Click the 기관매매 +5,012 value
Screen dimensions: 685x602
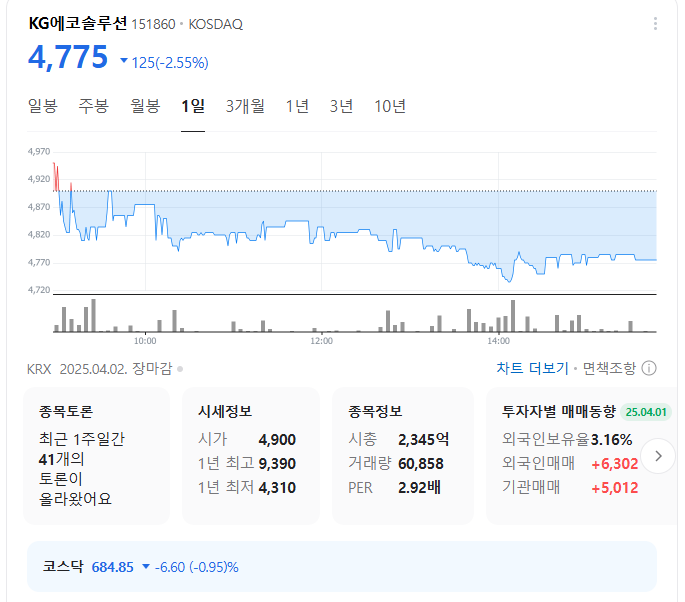(x=615, y=487)
